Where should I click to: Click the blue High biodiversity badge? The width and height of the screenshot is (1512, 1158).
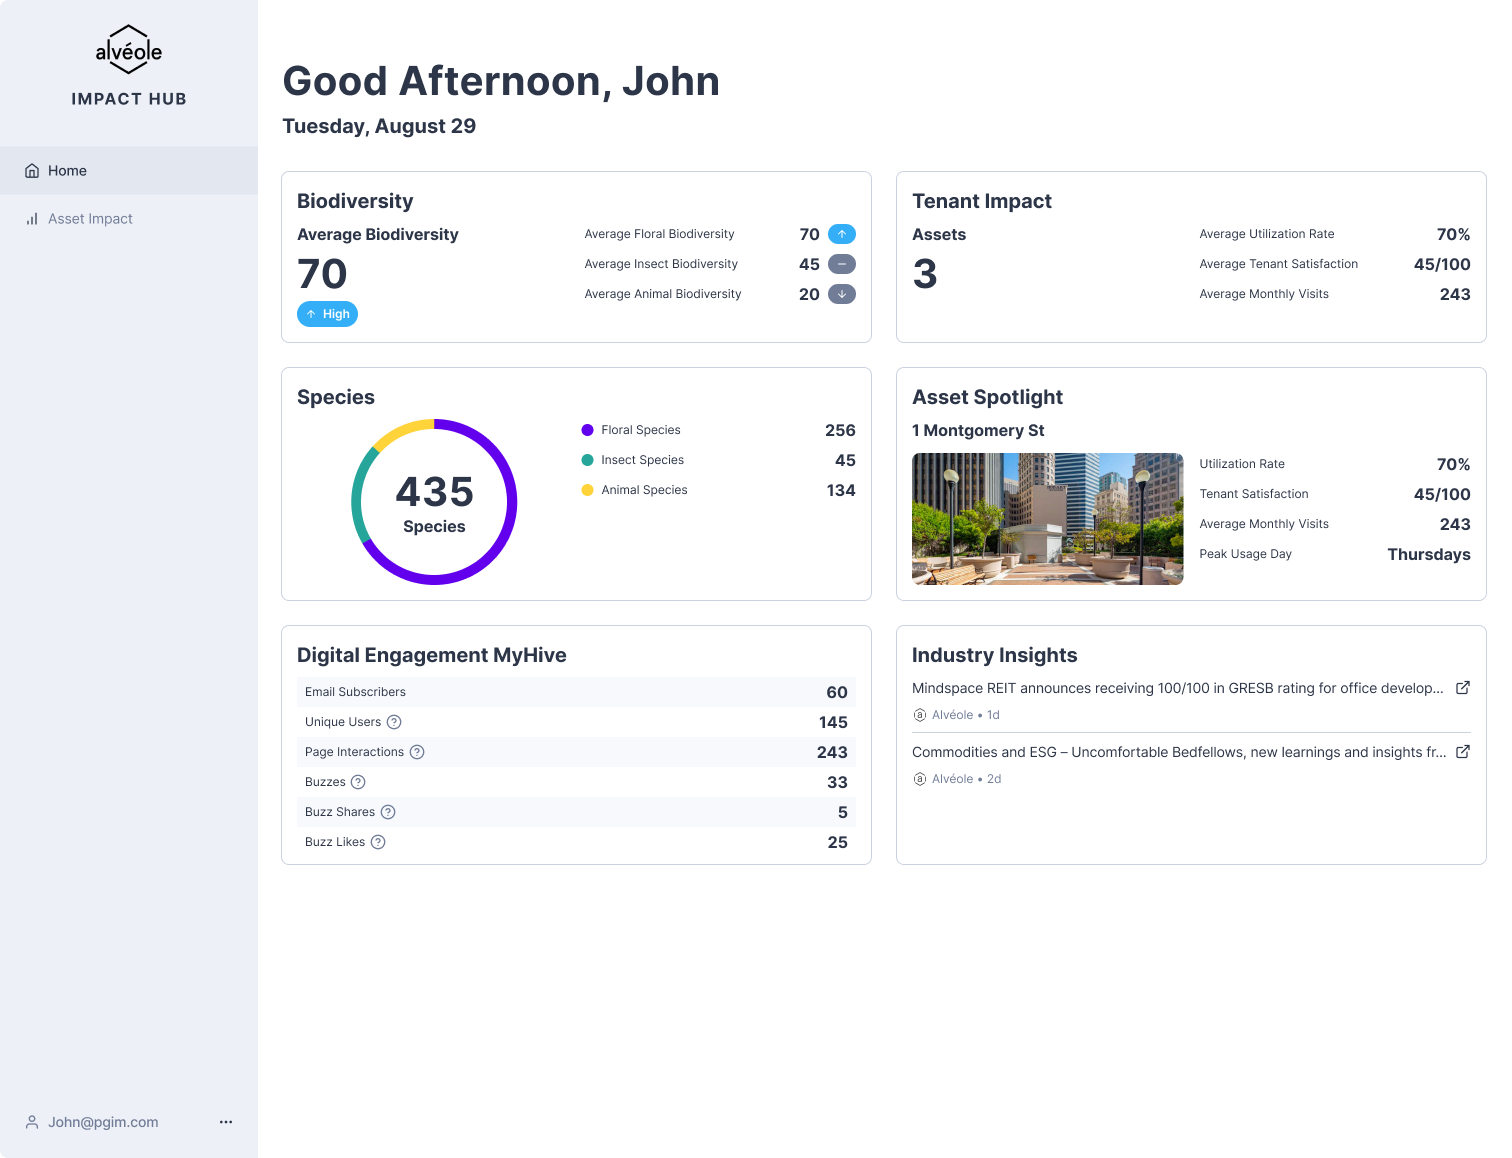tap(327, 314)
